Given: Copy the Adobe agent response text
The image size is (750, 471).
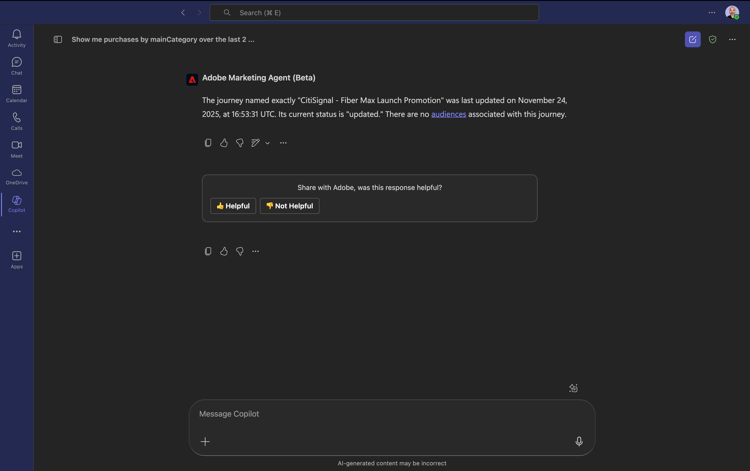Looking at the screenshot, I should [208, 142].
